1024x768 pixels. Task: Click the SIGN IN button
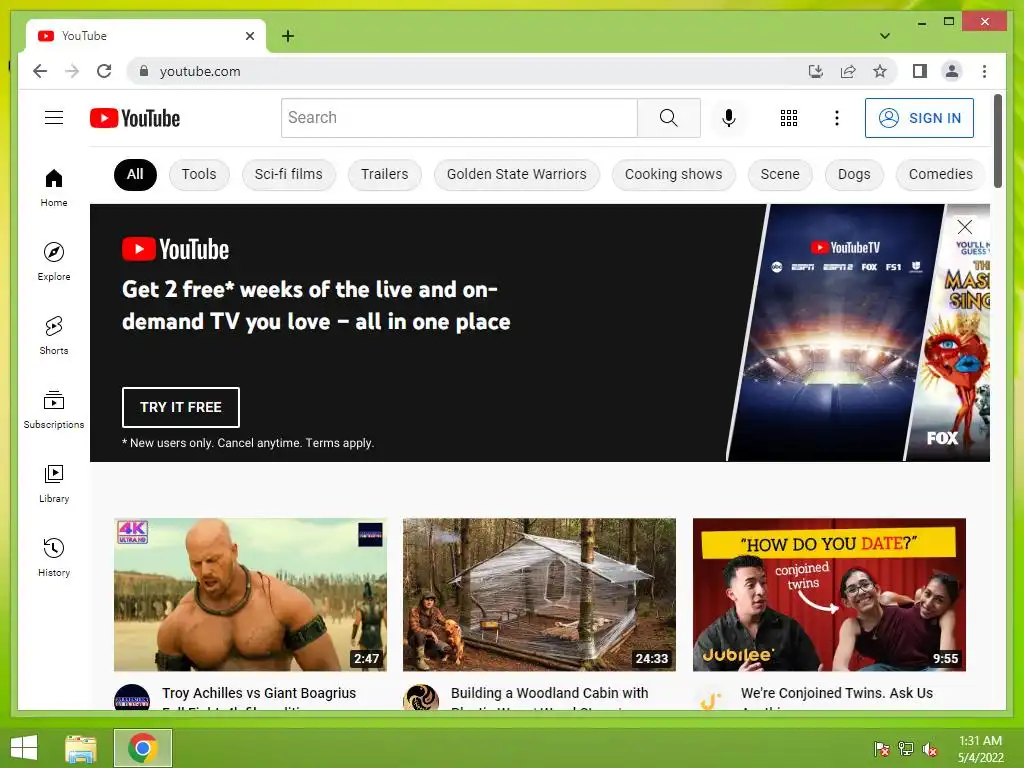pos(919,118)
